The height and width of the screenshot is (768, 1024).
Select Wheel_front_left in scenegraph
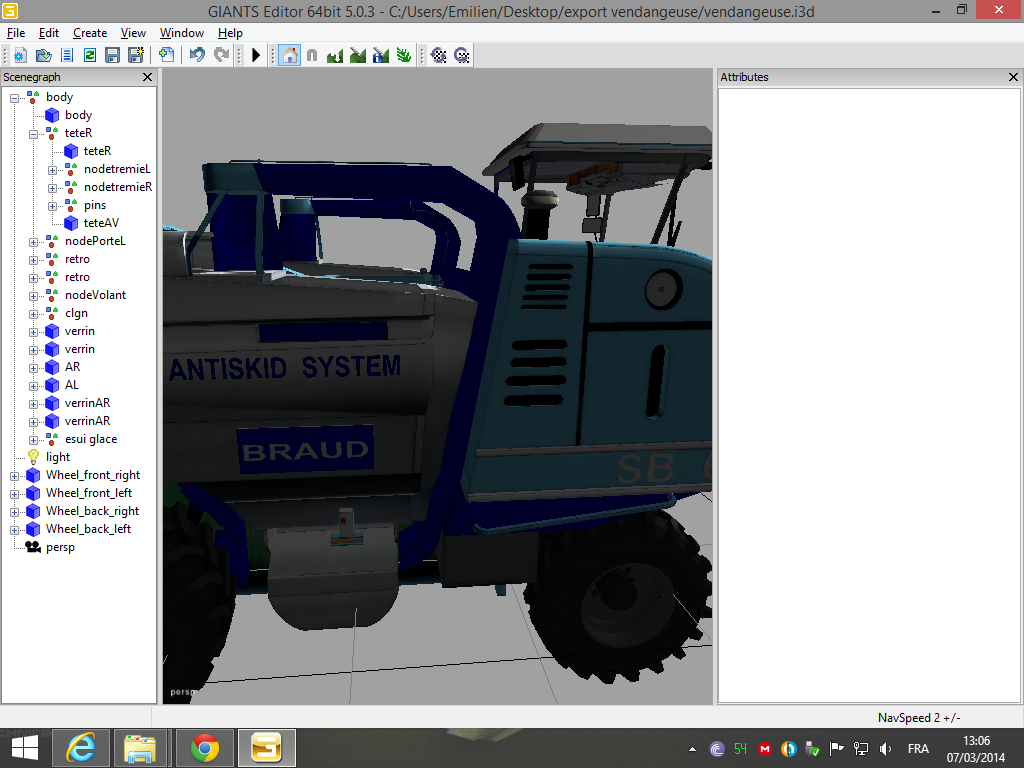click(89, 493)
